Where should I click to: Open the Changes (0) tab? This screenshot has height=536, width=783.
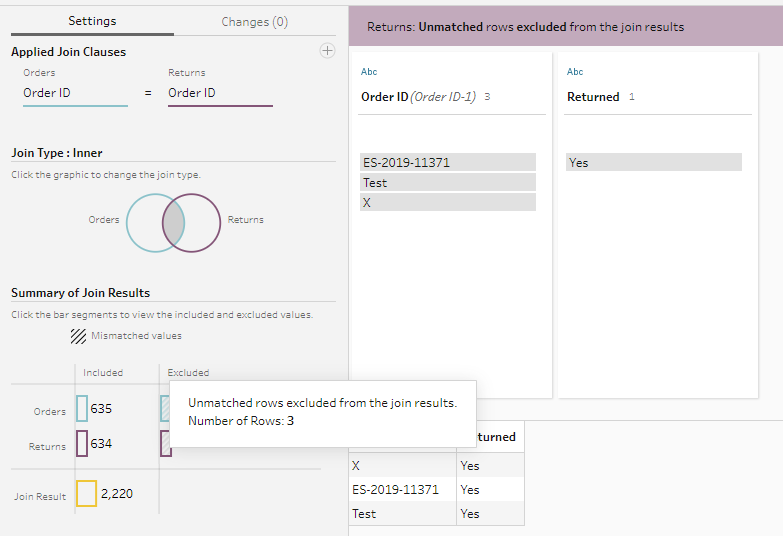tap(254, 21)
